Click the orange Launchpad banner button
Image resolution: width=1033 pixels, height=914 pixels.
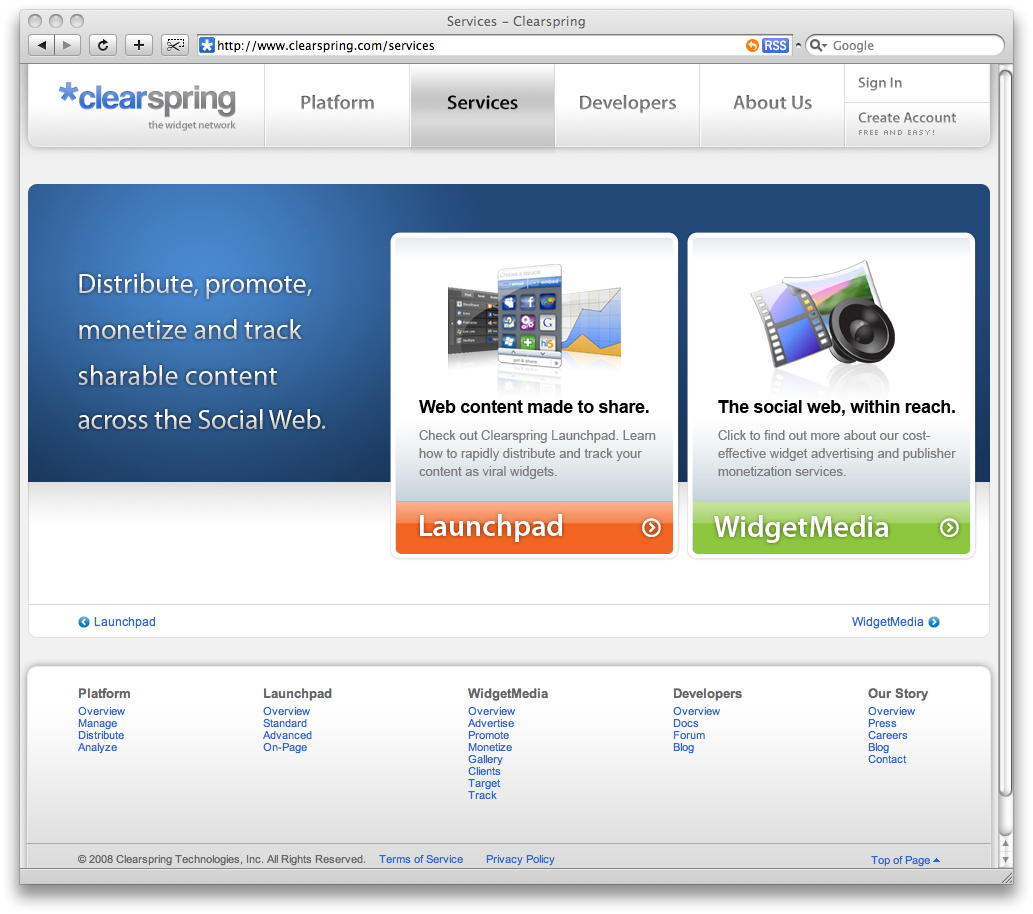(x=534, y=527)
